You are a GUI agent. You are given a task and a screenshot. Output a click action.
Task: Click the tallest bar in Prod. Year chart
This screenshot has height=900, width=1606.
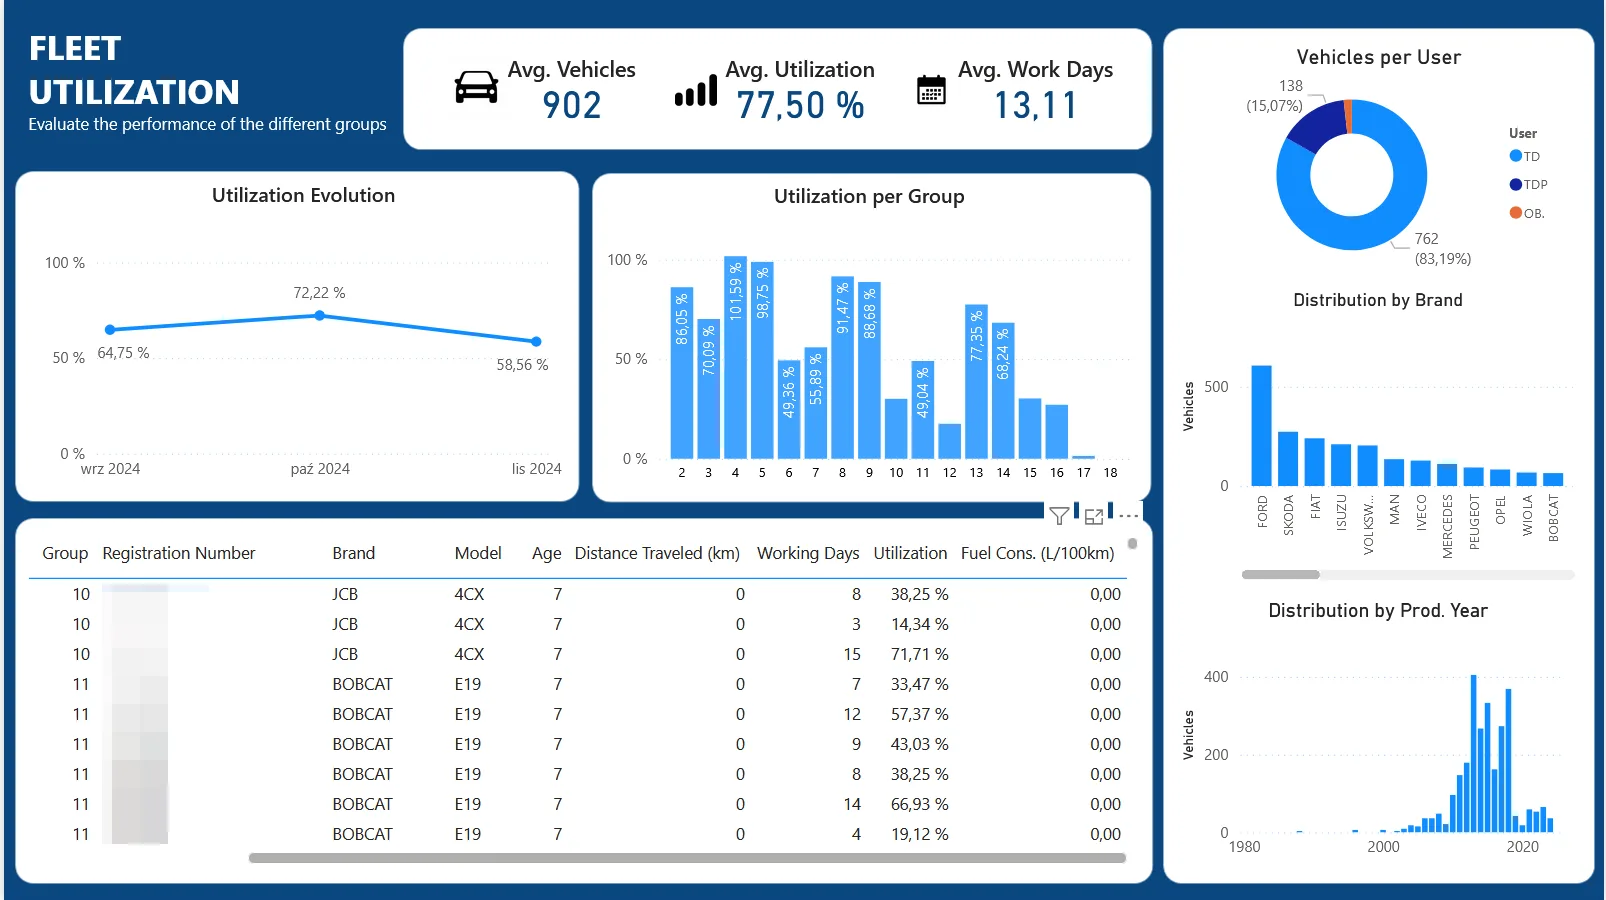coord(1474,754)
